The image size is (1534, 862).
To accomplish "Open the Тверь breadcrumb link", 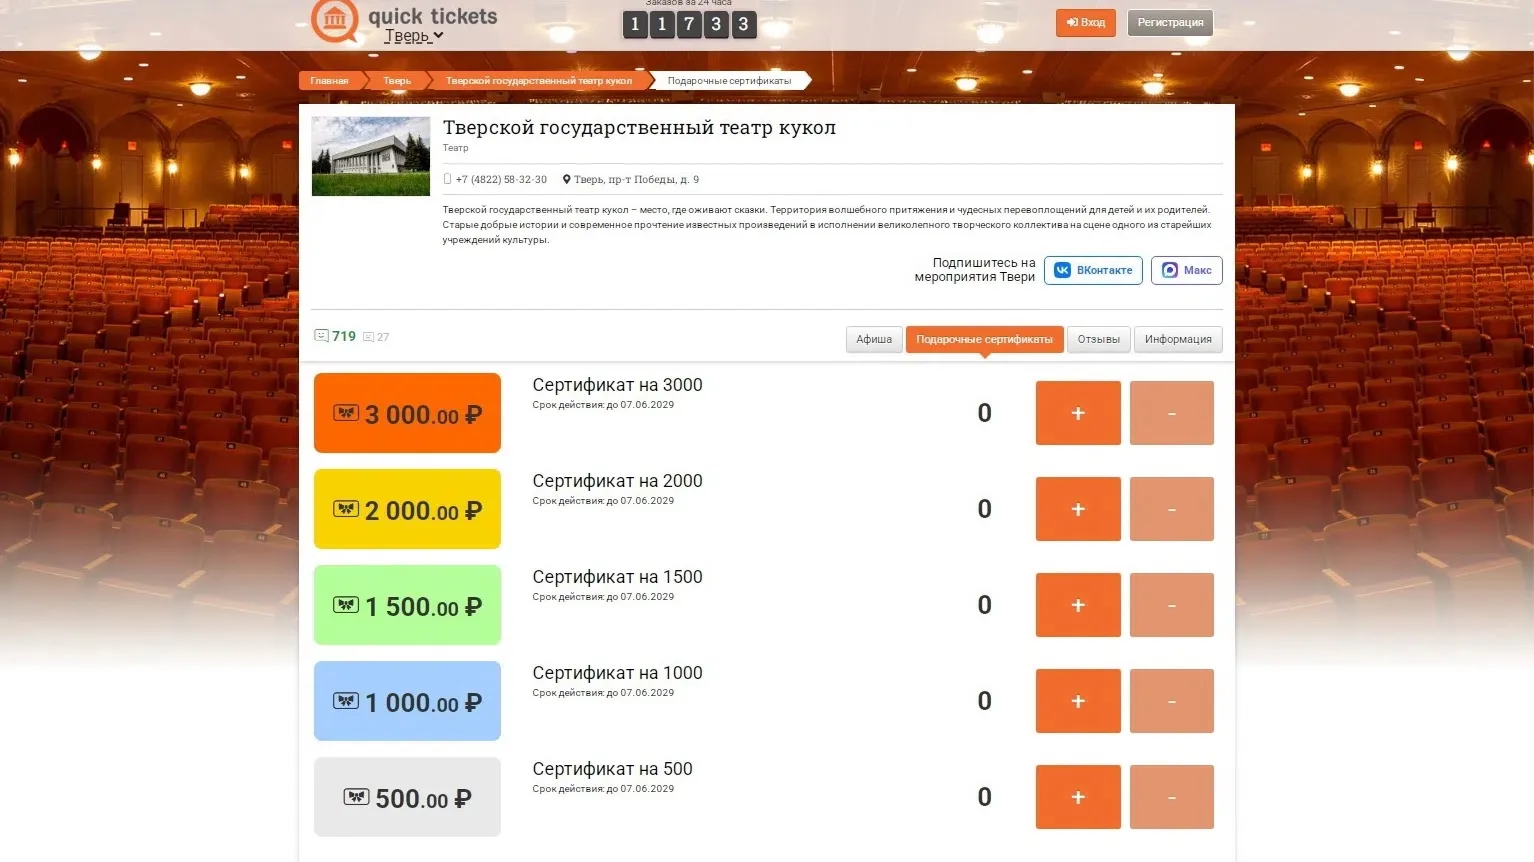I will point(397,81).
